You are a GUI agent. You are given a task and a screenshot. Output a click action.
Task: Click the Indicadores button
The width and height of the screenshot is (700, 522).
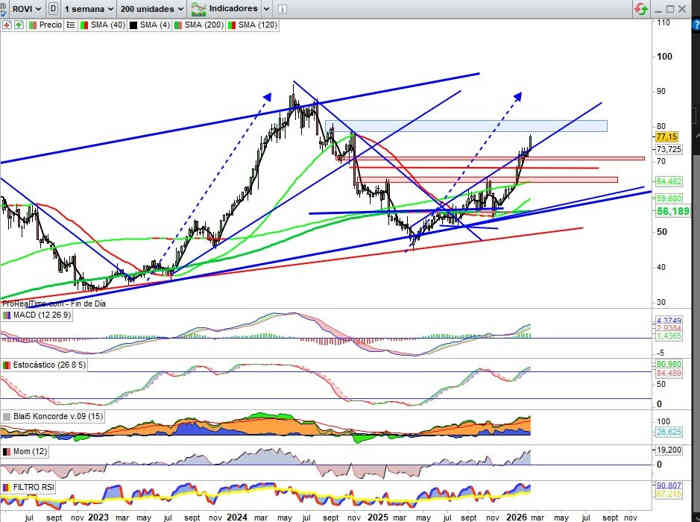coord(223,8)
